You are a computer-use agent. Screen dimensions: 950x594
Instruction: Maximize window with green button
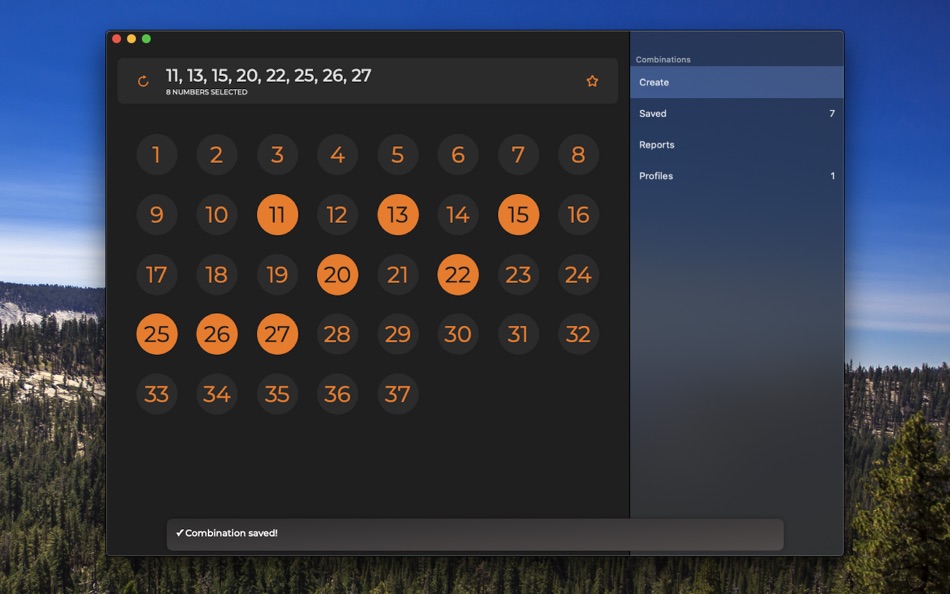click(x=146, y=39)
